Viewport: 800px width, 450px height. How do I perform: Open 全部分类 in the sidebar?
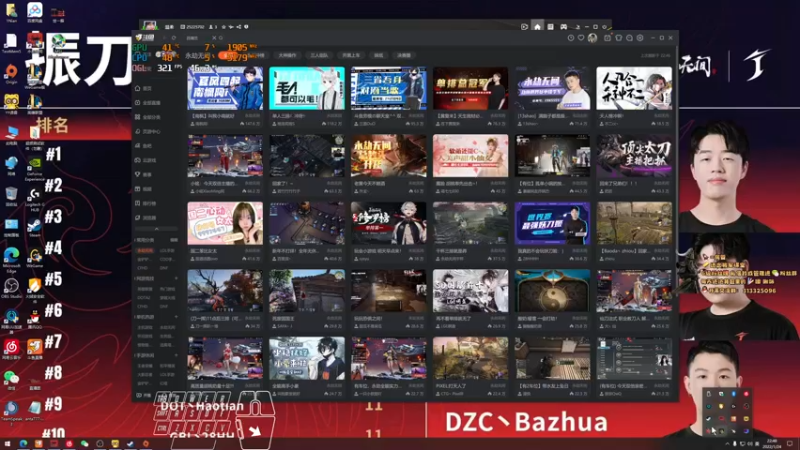click(x=148, y=117)
